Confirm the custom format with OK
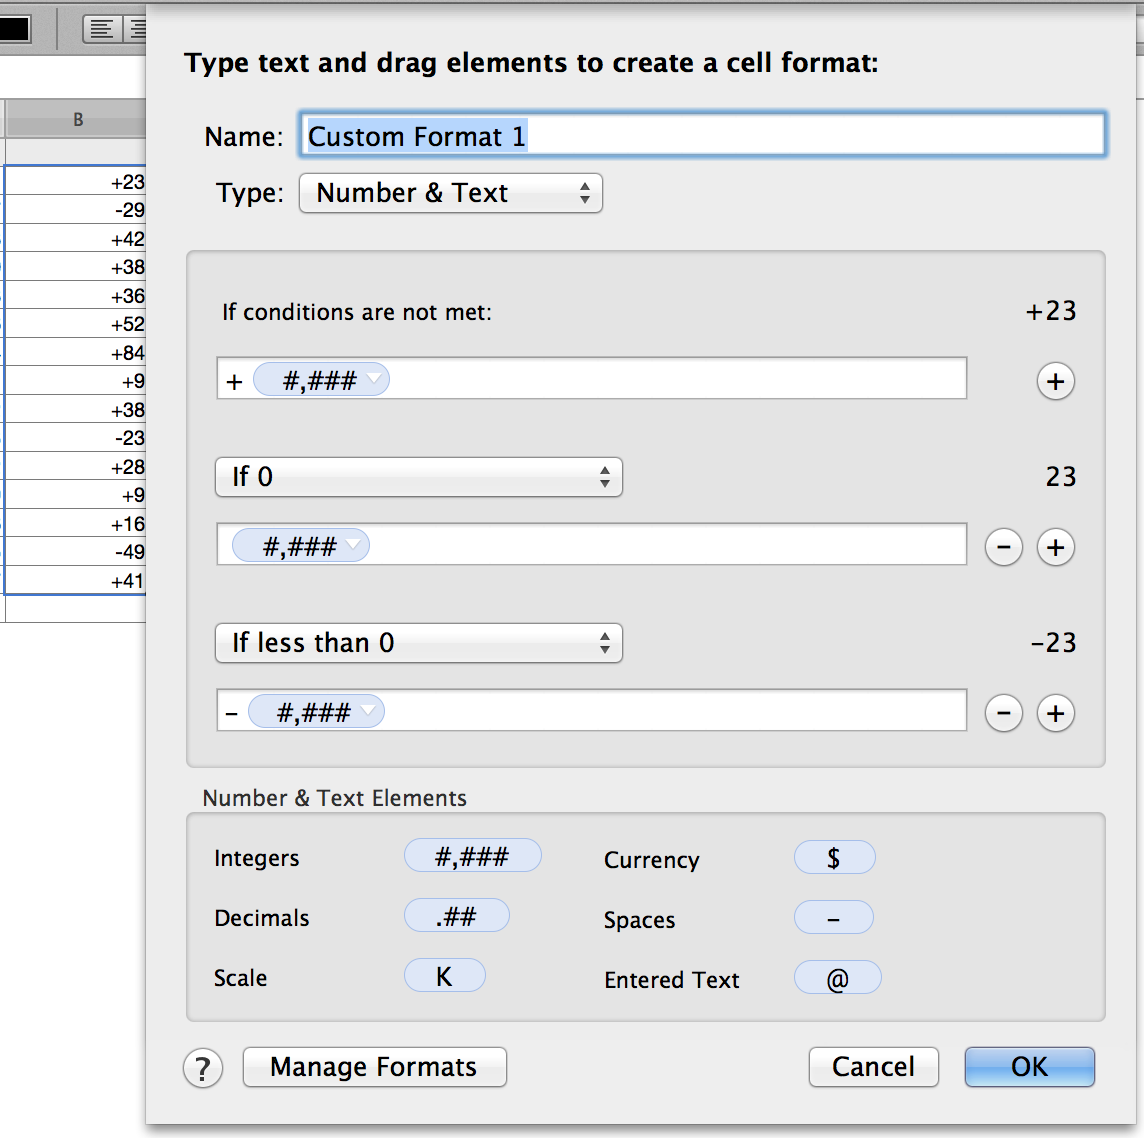 pos(1029,1067)
